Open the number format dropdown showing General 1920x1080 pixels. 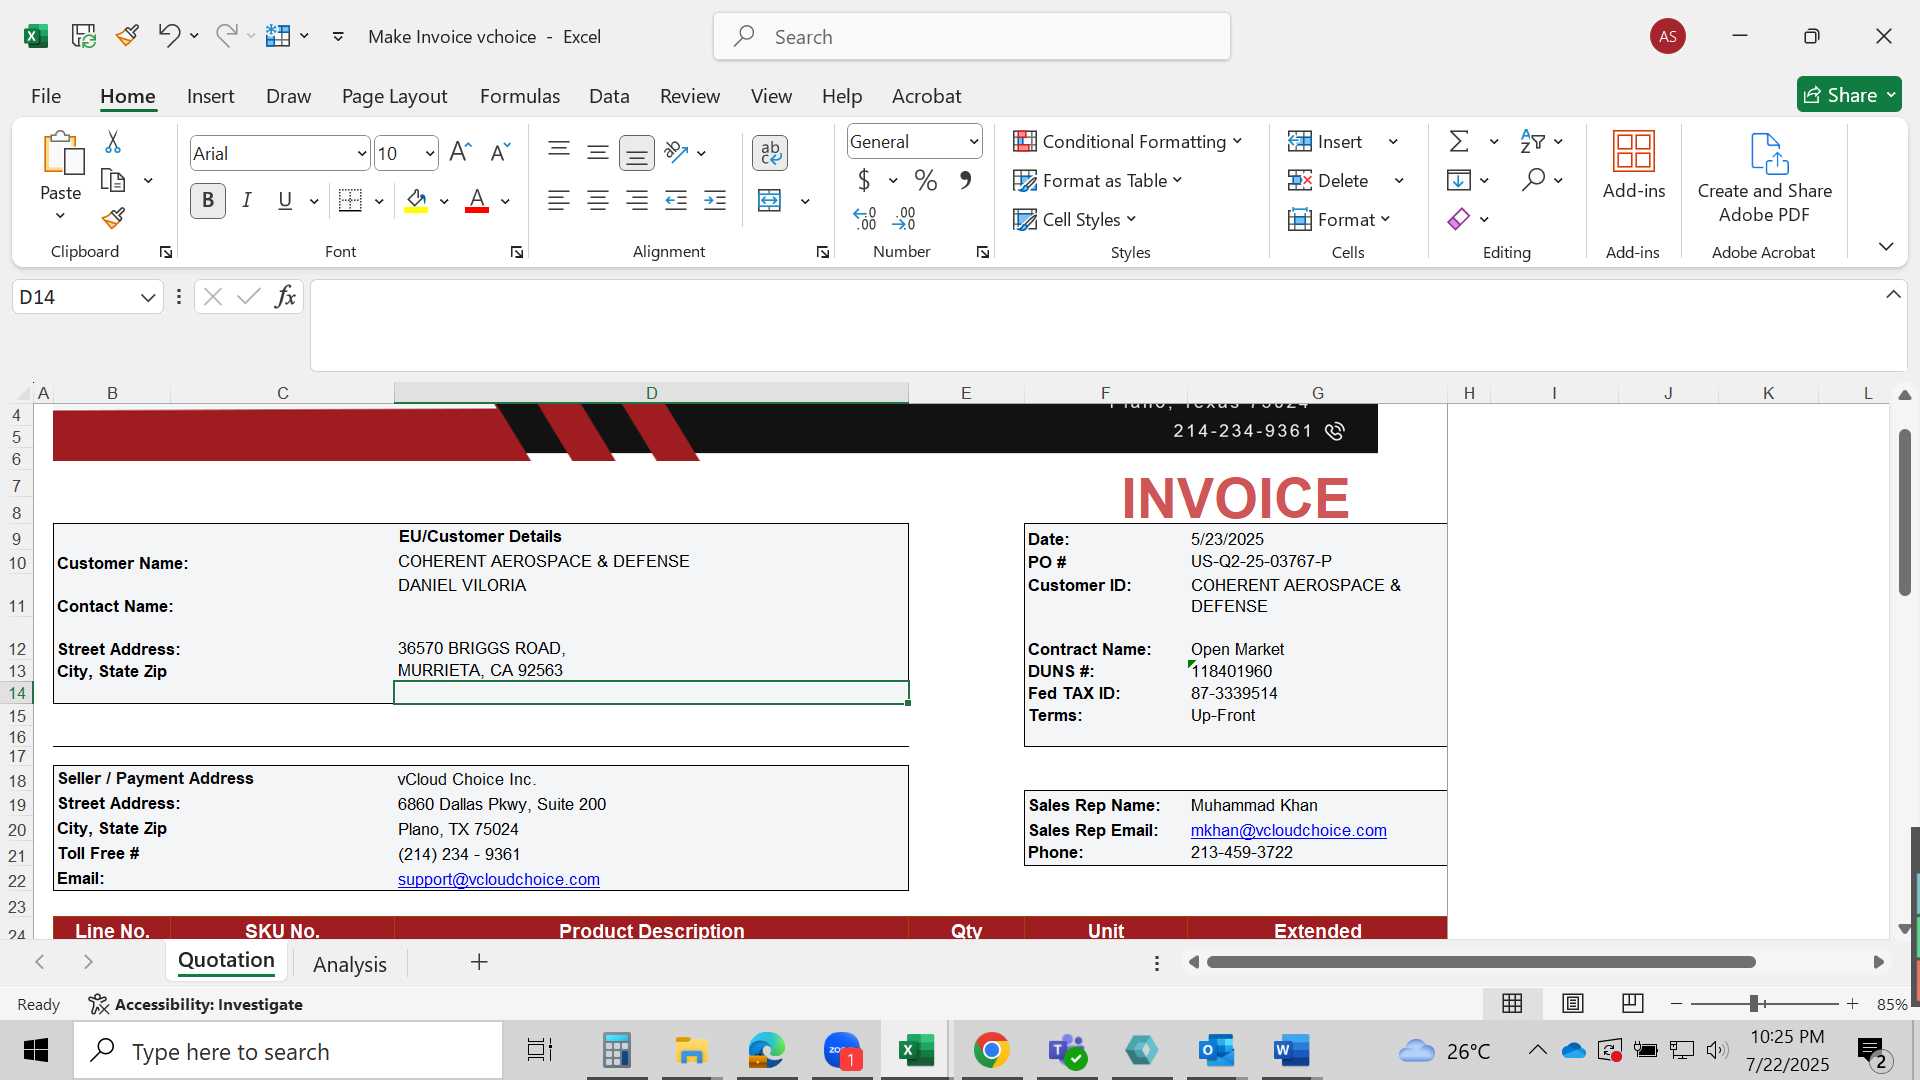[973, 142]
